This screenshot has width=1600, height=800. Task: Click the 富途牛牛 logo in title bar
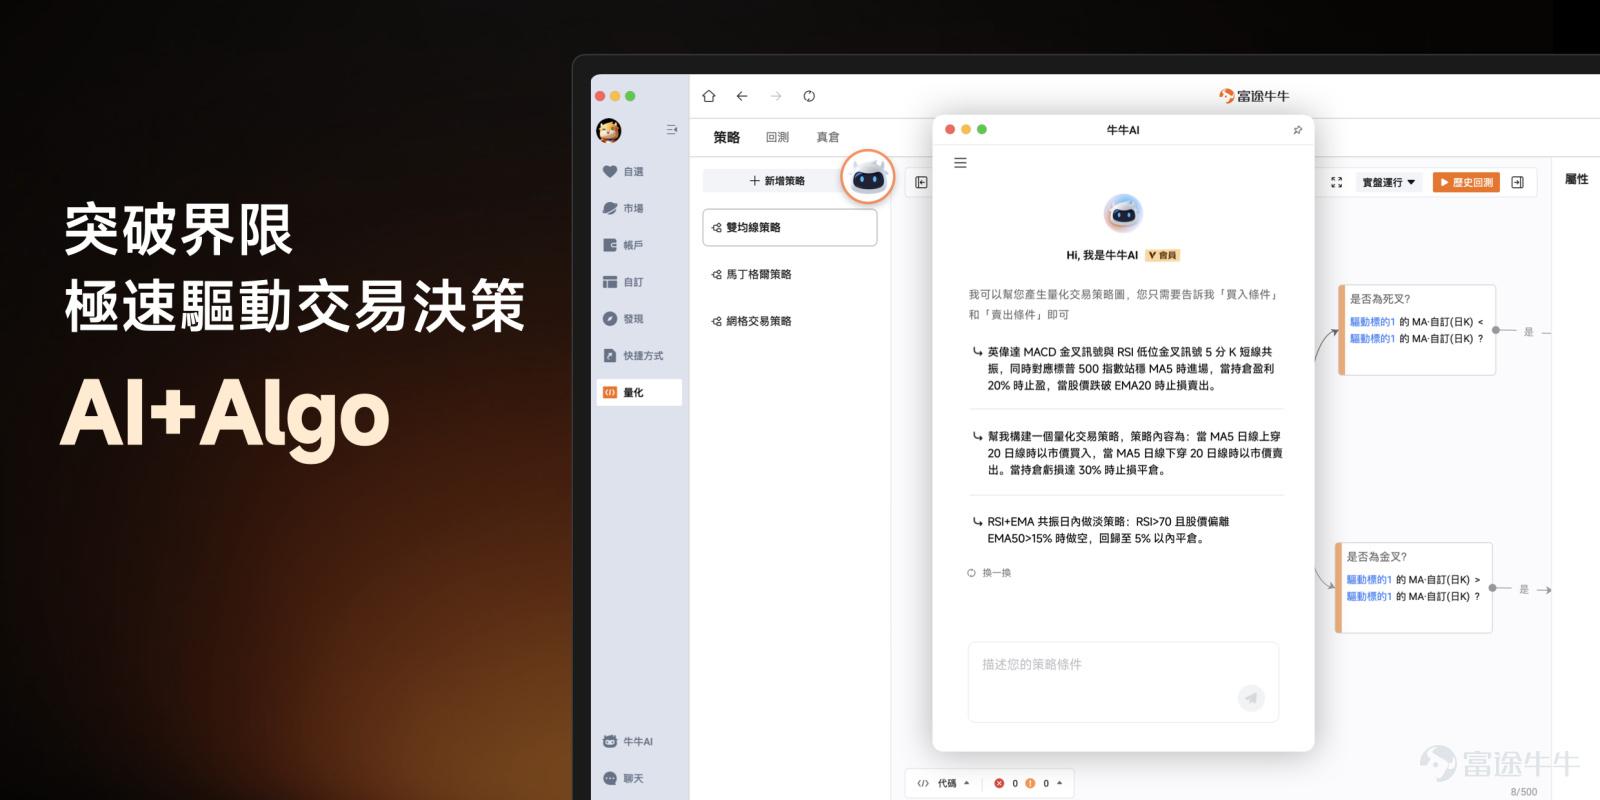[1254, 96]
